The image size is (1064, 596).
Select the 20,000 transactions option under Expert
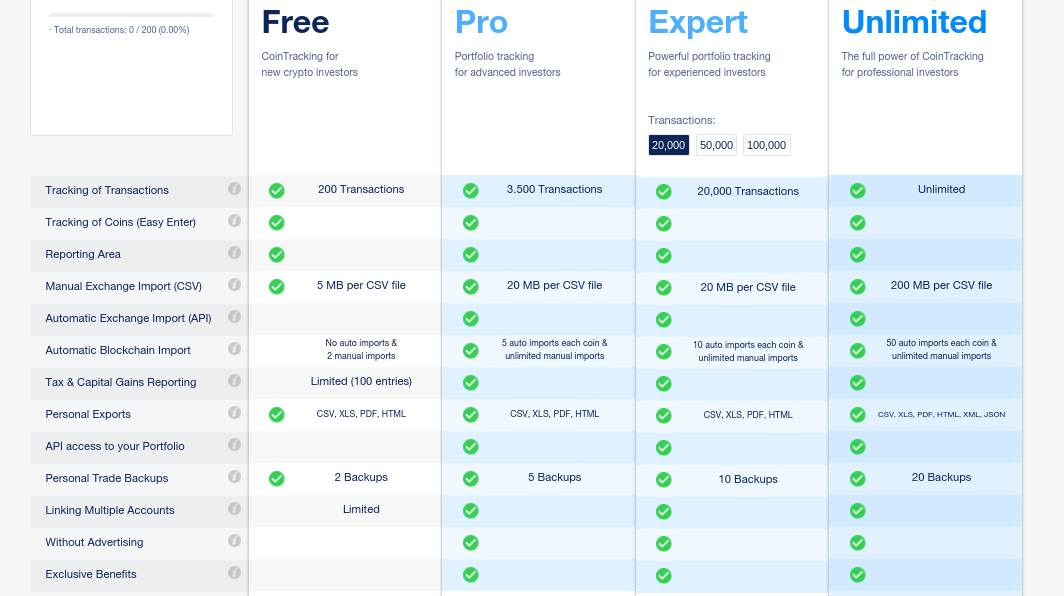point(668,145)
